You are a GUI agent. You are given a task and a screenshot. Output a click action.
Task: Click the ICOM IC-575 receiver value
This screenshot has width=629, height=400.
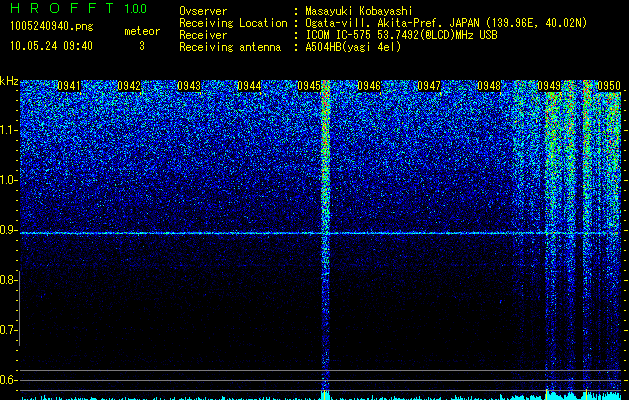[x=401, y=35]
